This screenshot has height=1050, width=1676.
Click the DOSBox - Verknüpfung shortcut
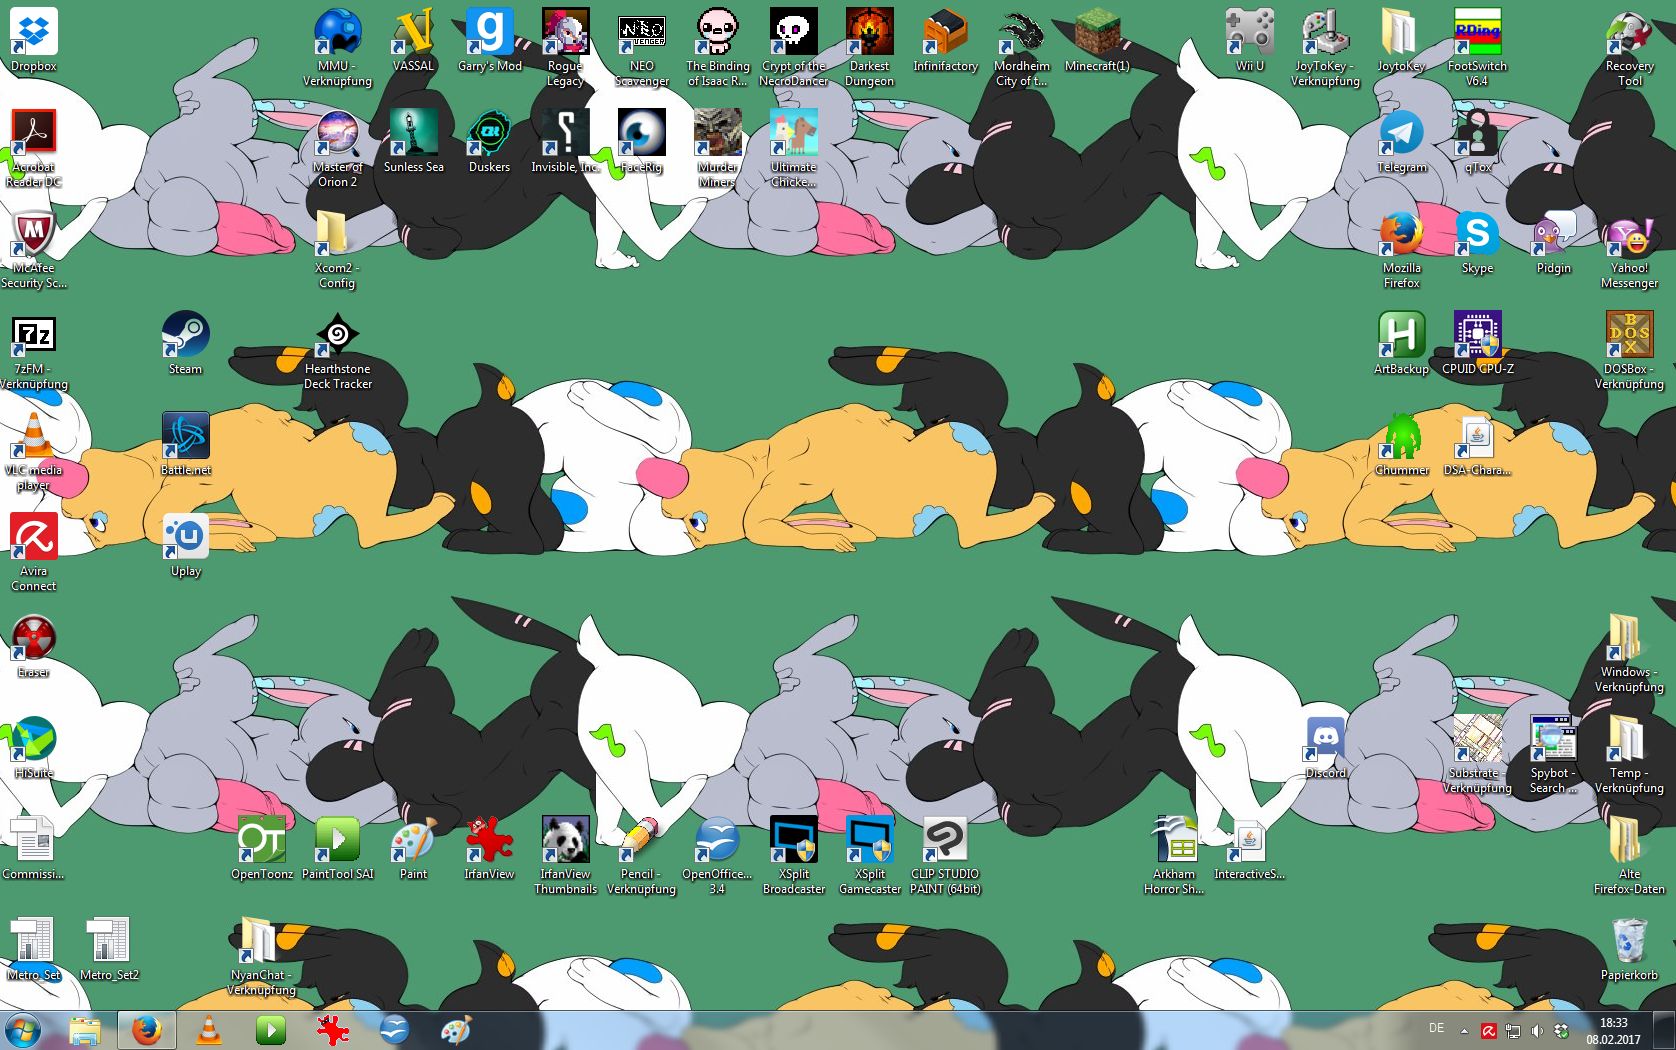[1629, 350]
